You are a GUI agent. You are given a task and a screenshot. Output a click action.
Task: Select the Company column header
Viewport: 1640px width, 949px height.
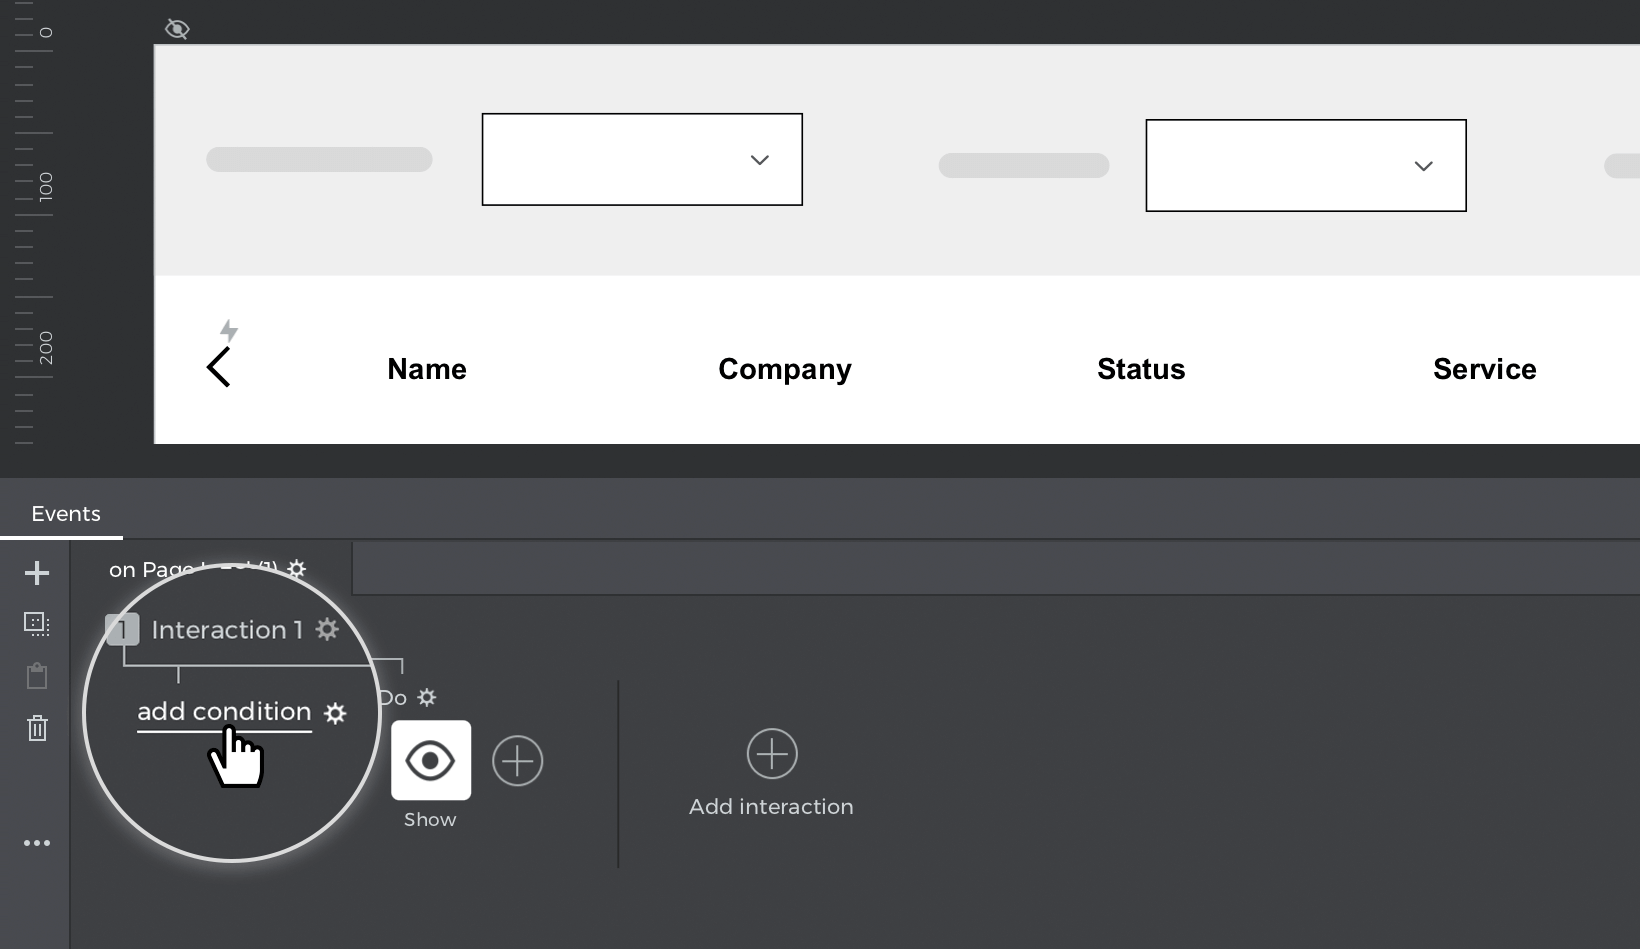point(785,369)
